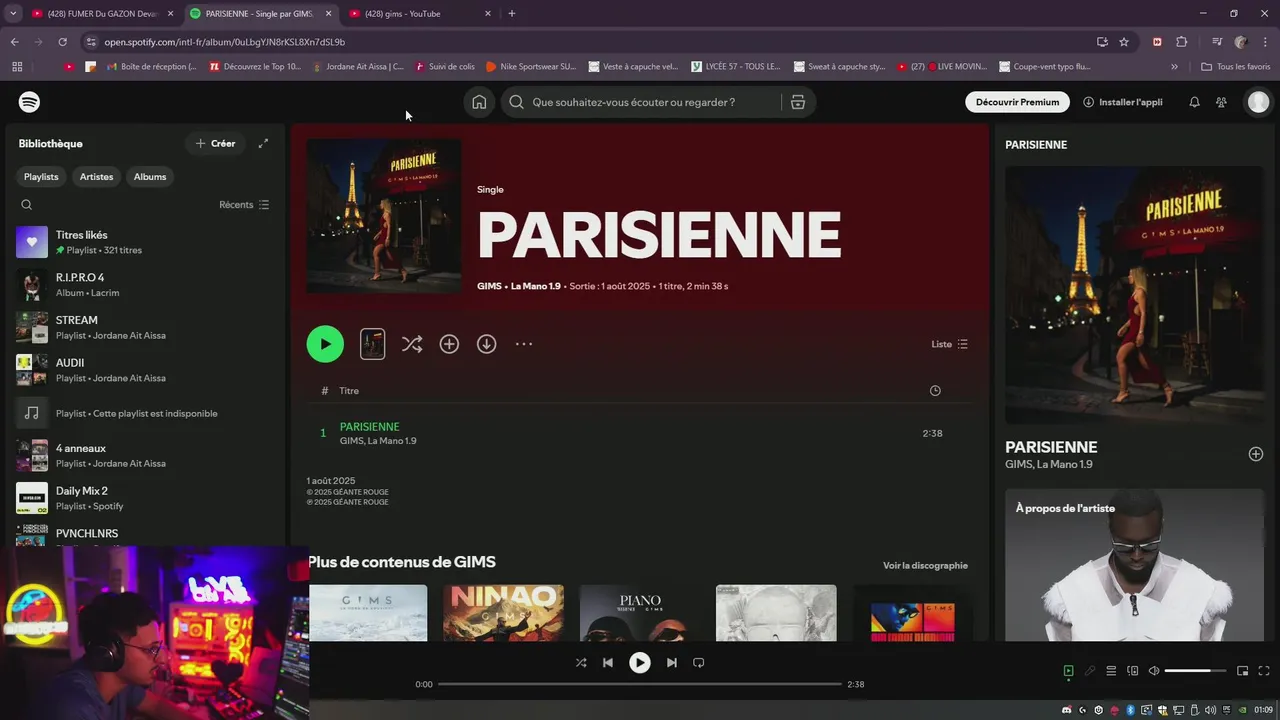Open À propos de l'artiste card
This screenshot has height=720, width=1280.
click(1134, 565)
